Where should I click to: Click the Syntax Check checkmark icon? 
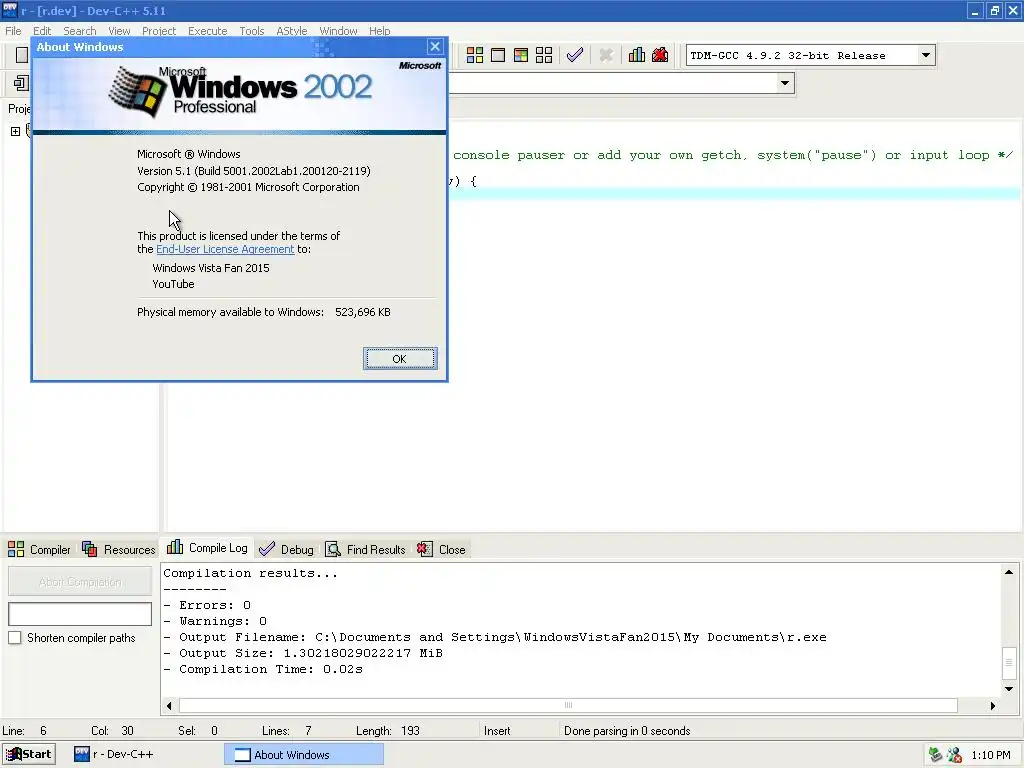tap(575, 56)
